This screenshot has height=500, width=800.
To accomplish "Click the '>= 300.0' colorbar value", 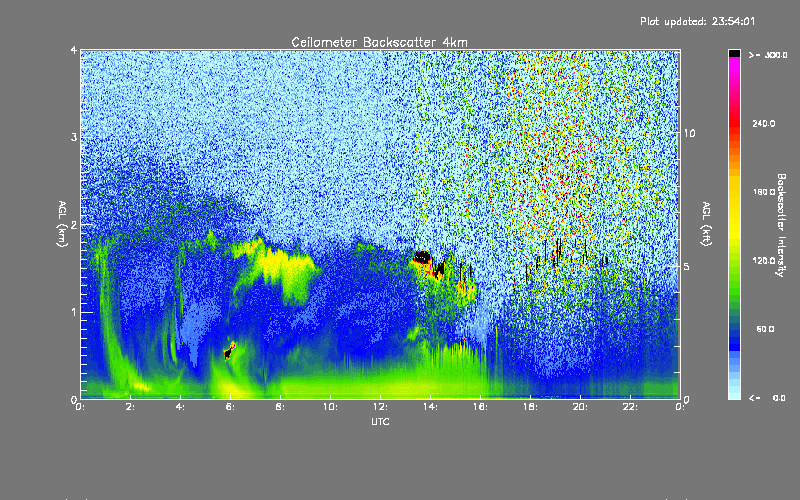I will tap(768, 55).
